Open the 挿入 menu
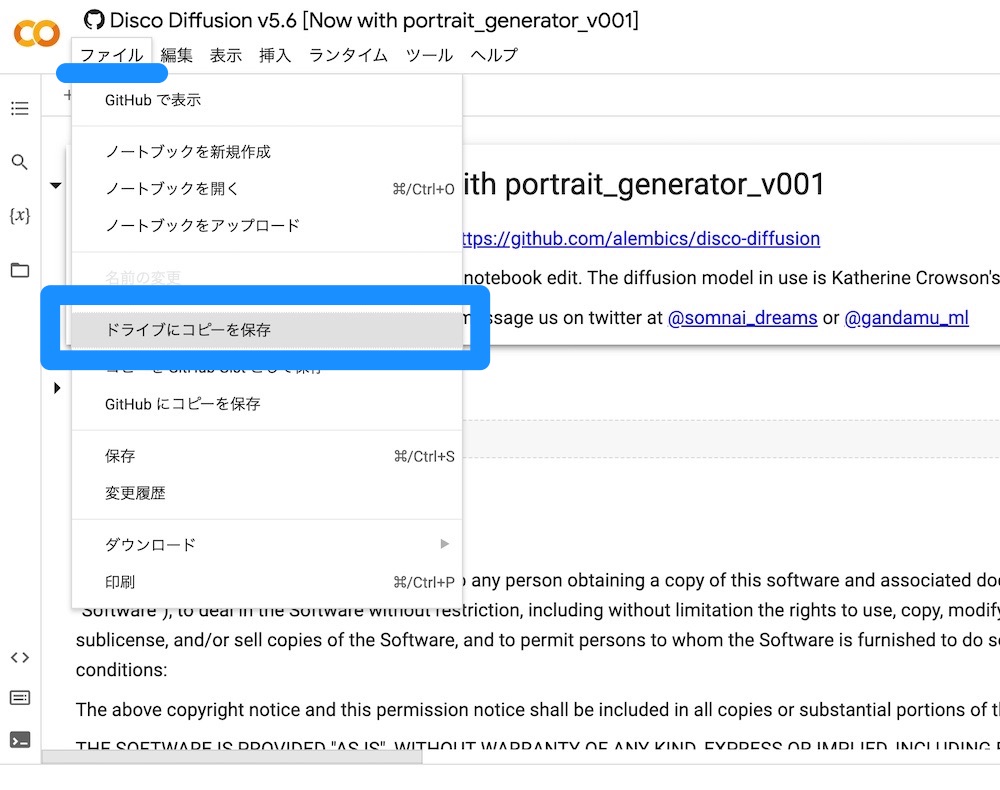The height and width of the screenshot is (790, 1000). tap(275, 55)
